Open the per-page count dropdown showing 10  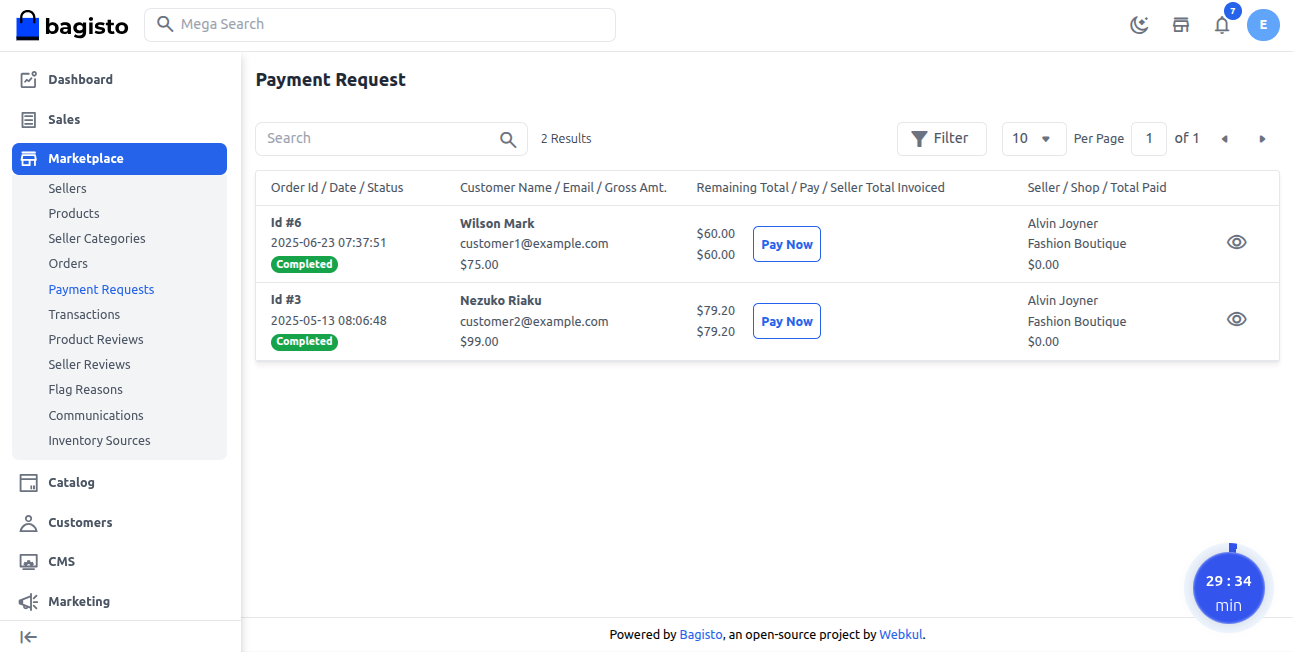point(1034,138)
